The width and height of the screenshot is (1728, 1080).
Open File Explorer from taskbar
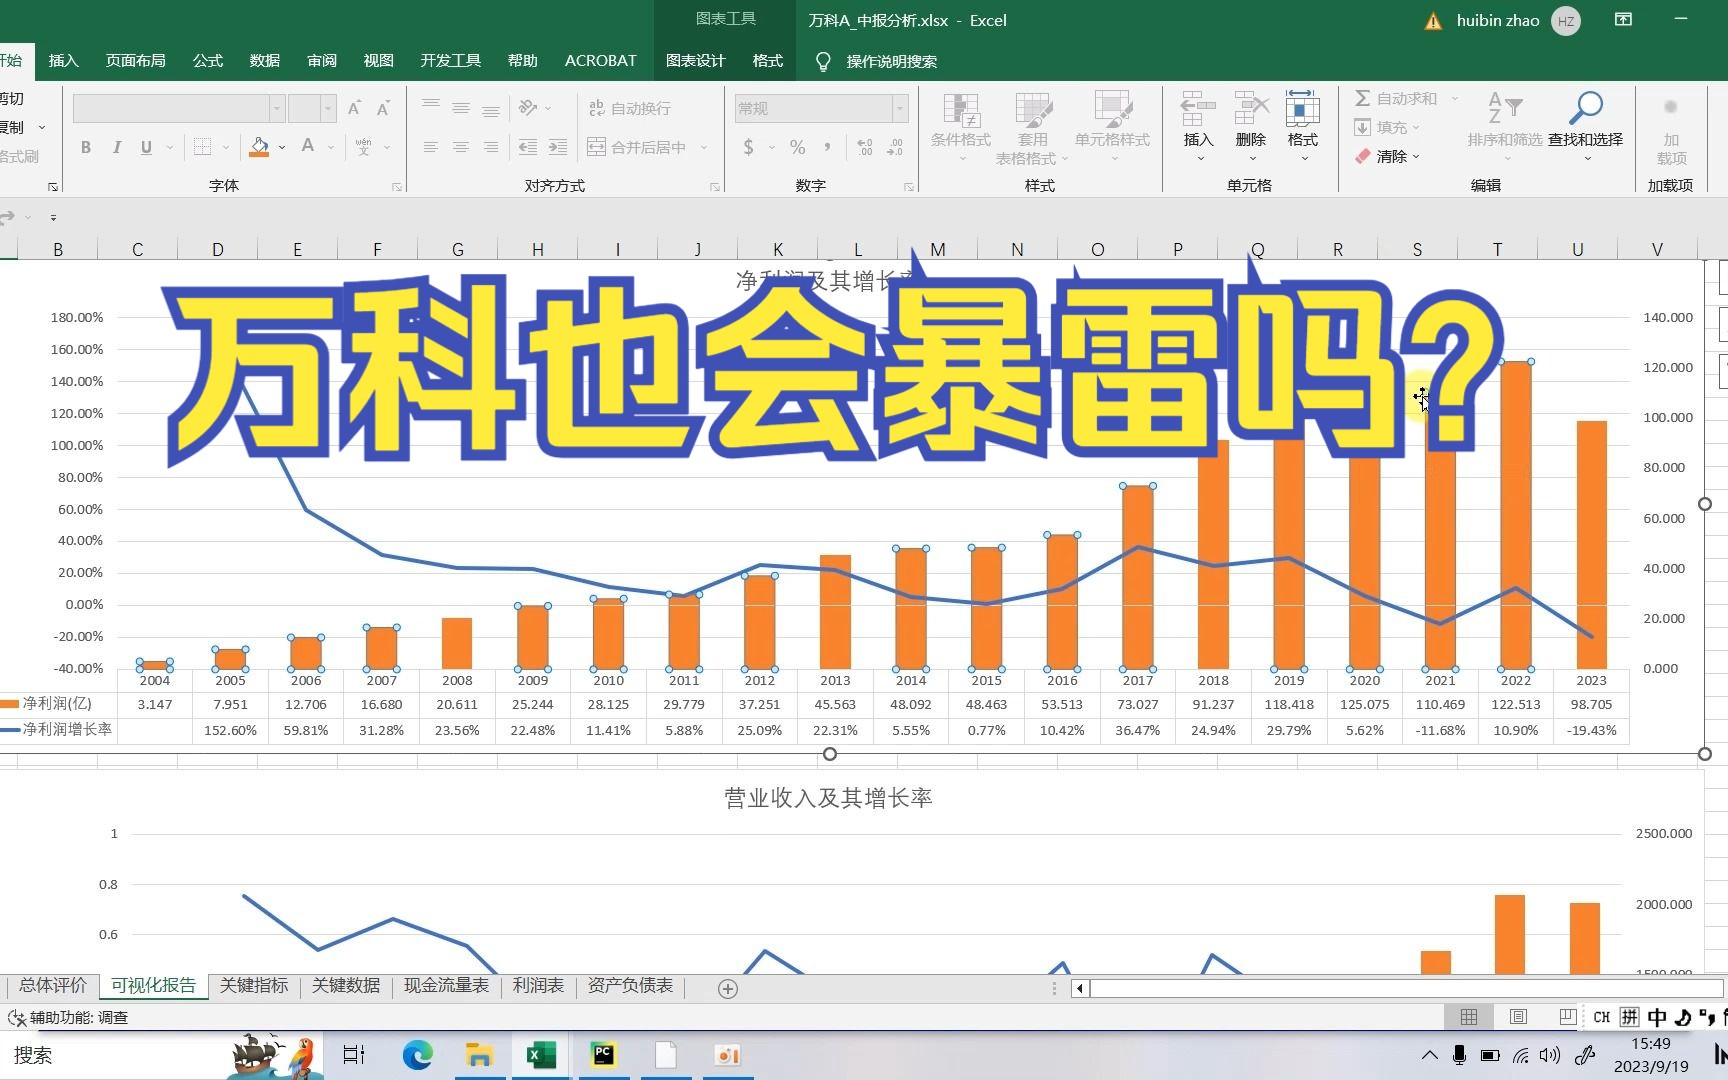tap(479, 1055)
